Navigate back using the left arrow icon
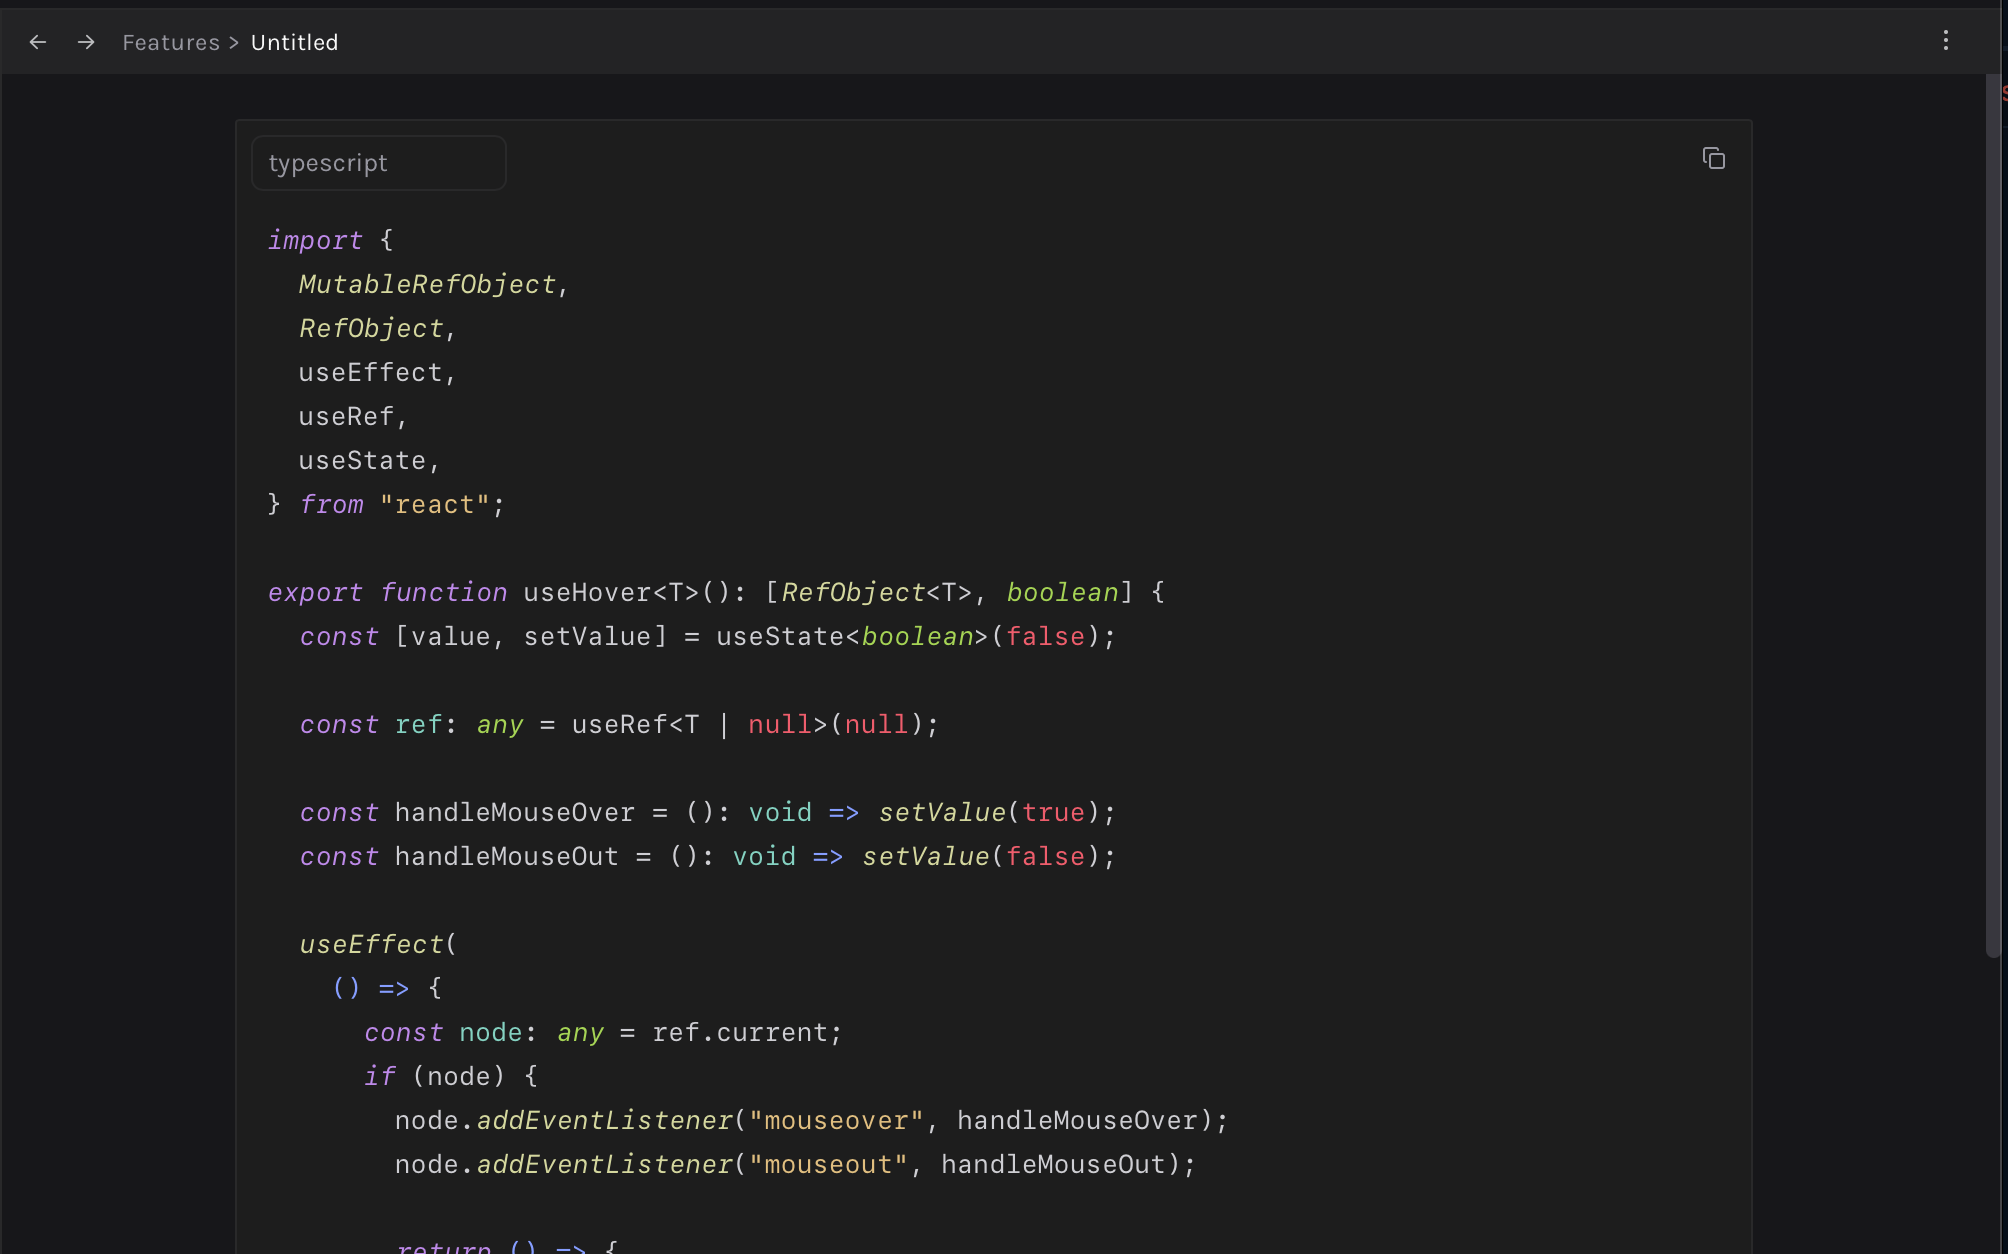The width and height of the screenshot is (2008, 1254). click(x=38, y=42)
